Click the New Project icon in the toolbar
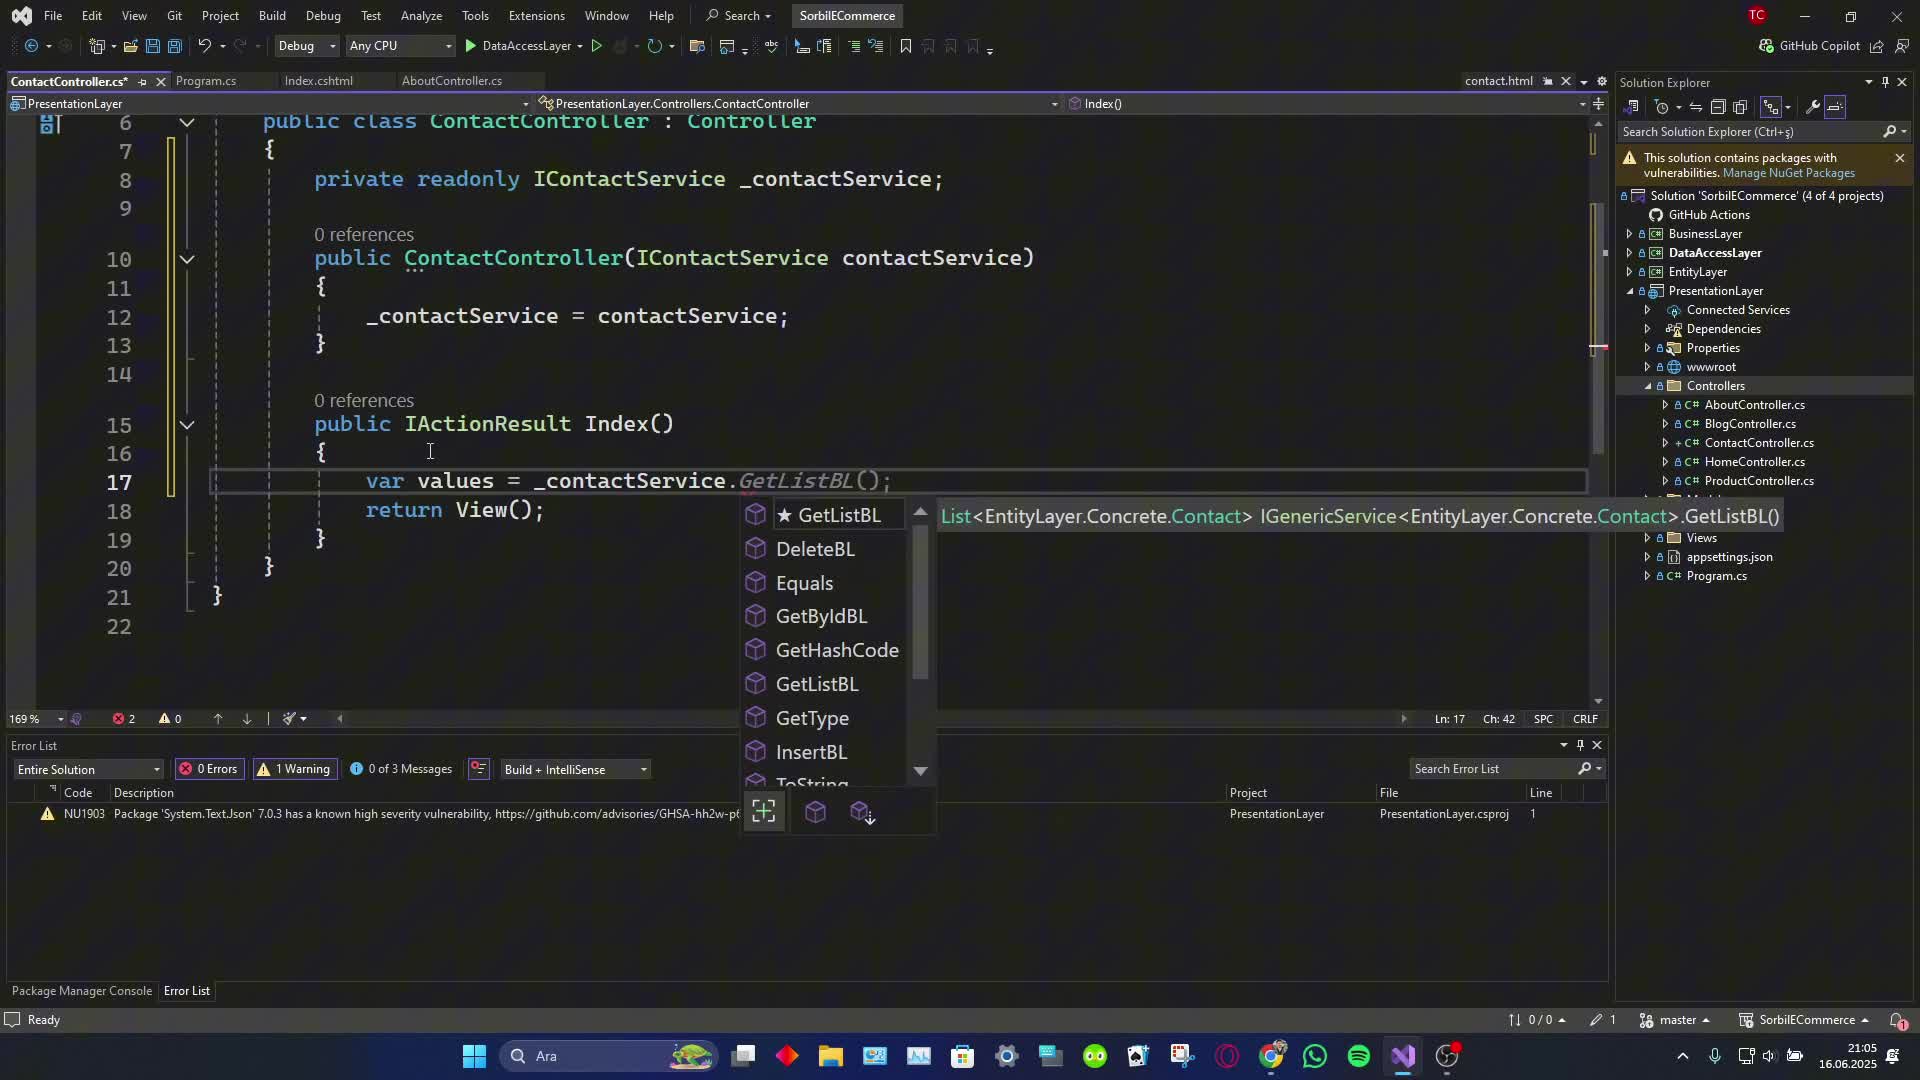This screenshot has width=1920, height=1080. click(97, 46)
